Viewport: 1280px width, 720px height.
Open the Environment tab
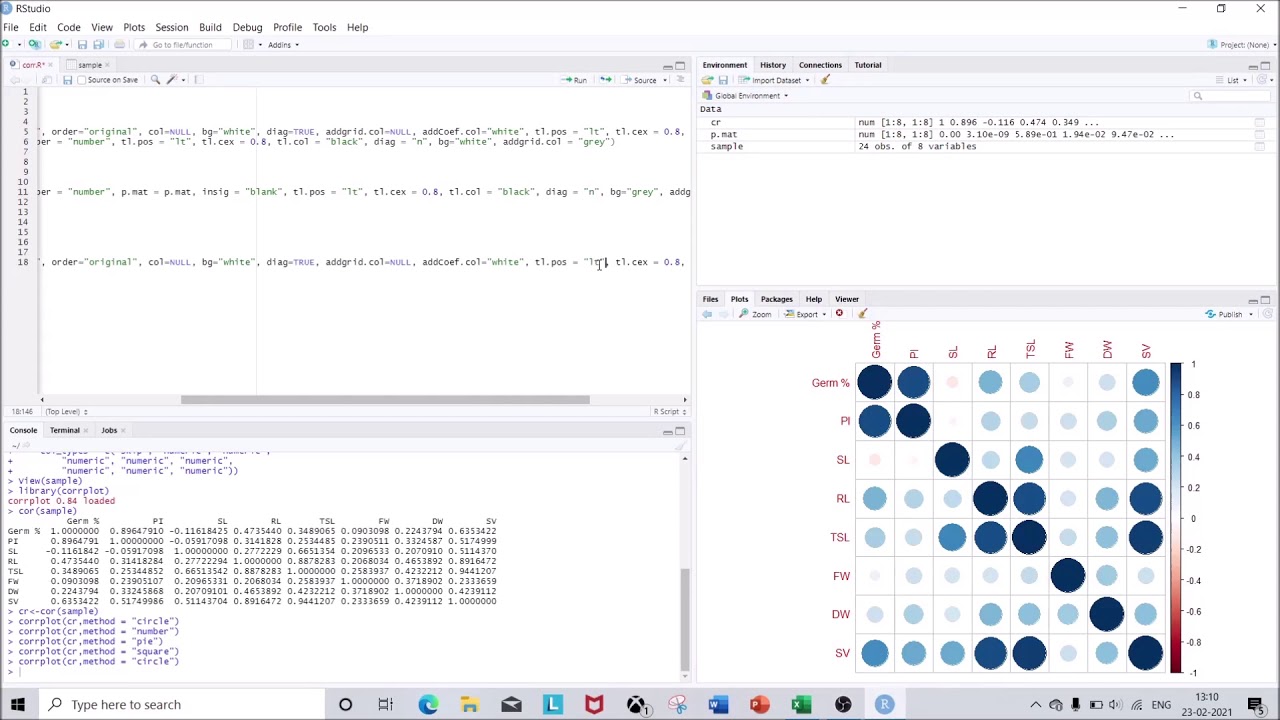tap(724, 65)
